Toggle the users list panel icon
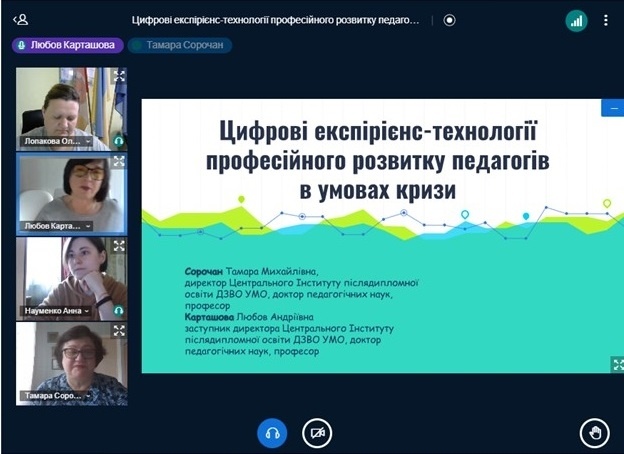This screenshot has height=454, width=624. [21, 19]
